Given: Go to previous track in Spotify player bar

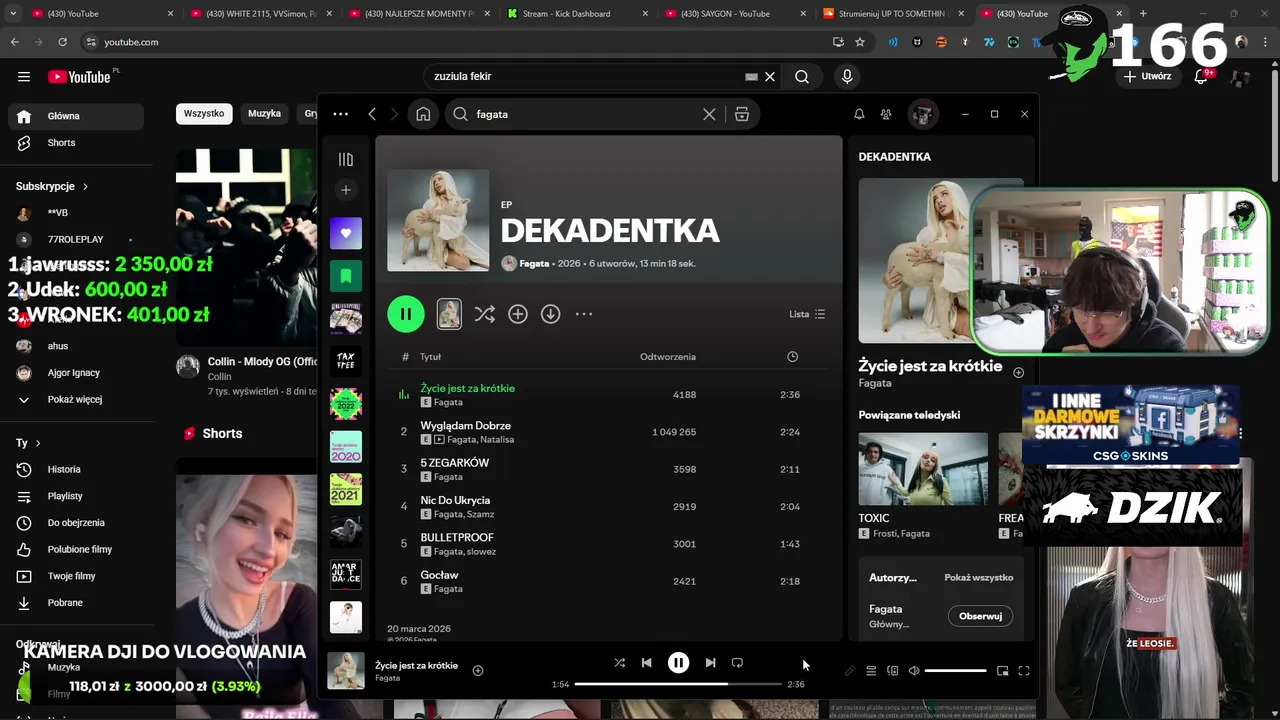Looking at the screenshot, I should pos(646,662).
